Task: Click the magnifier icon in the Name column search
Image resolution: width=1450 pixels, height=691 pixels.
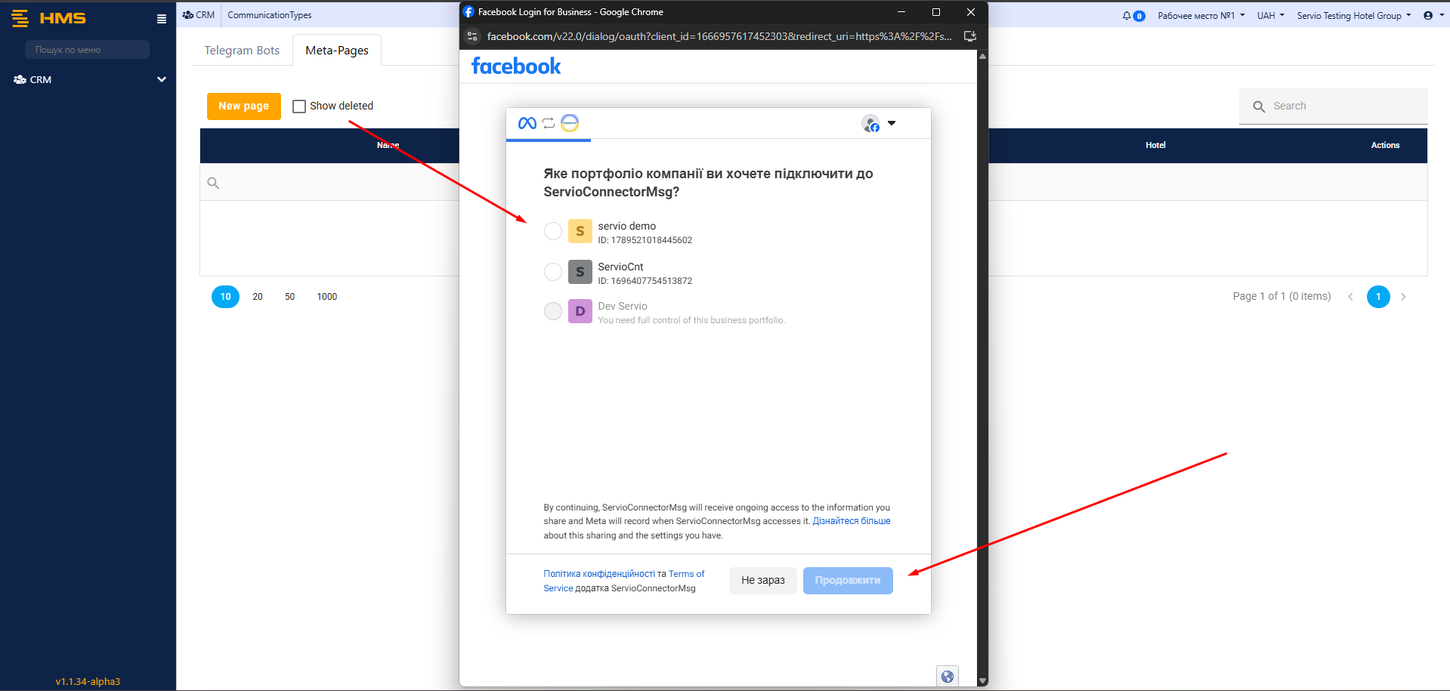Action: click(213, 183)
